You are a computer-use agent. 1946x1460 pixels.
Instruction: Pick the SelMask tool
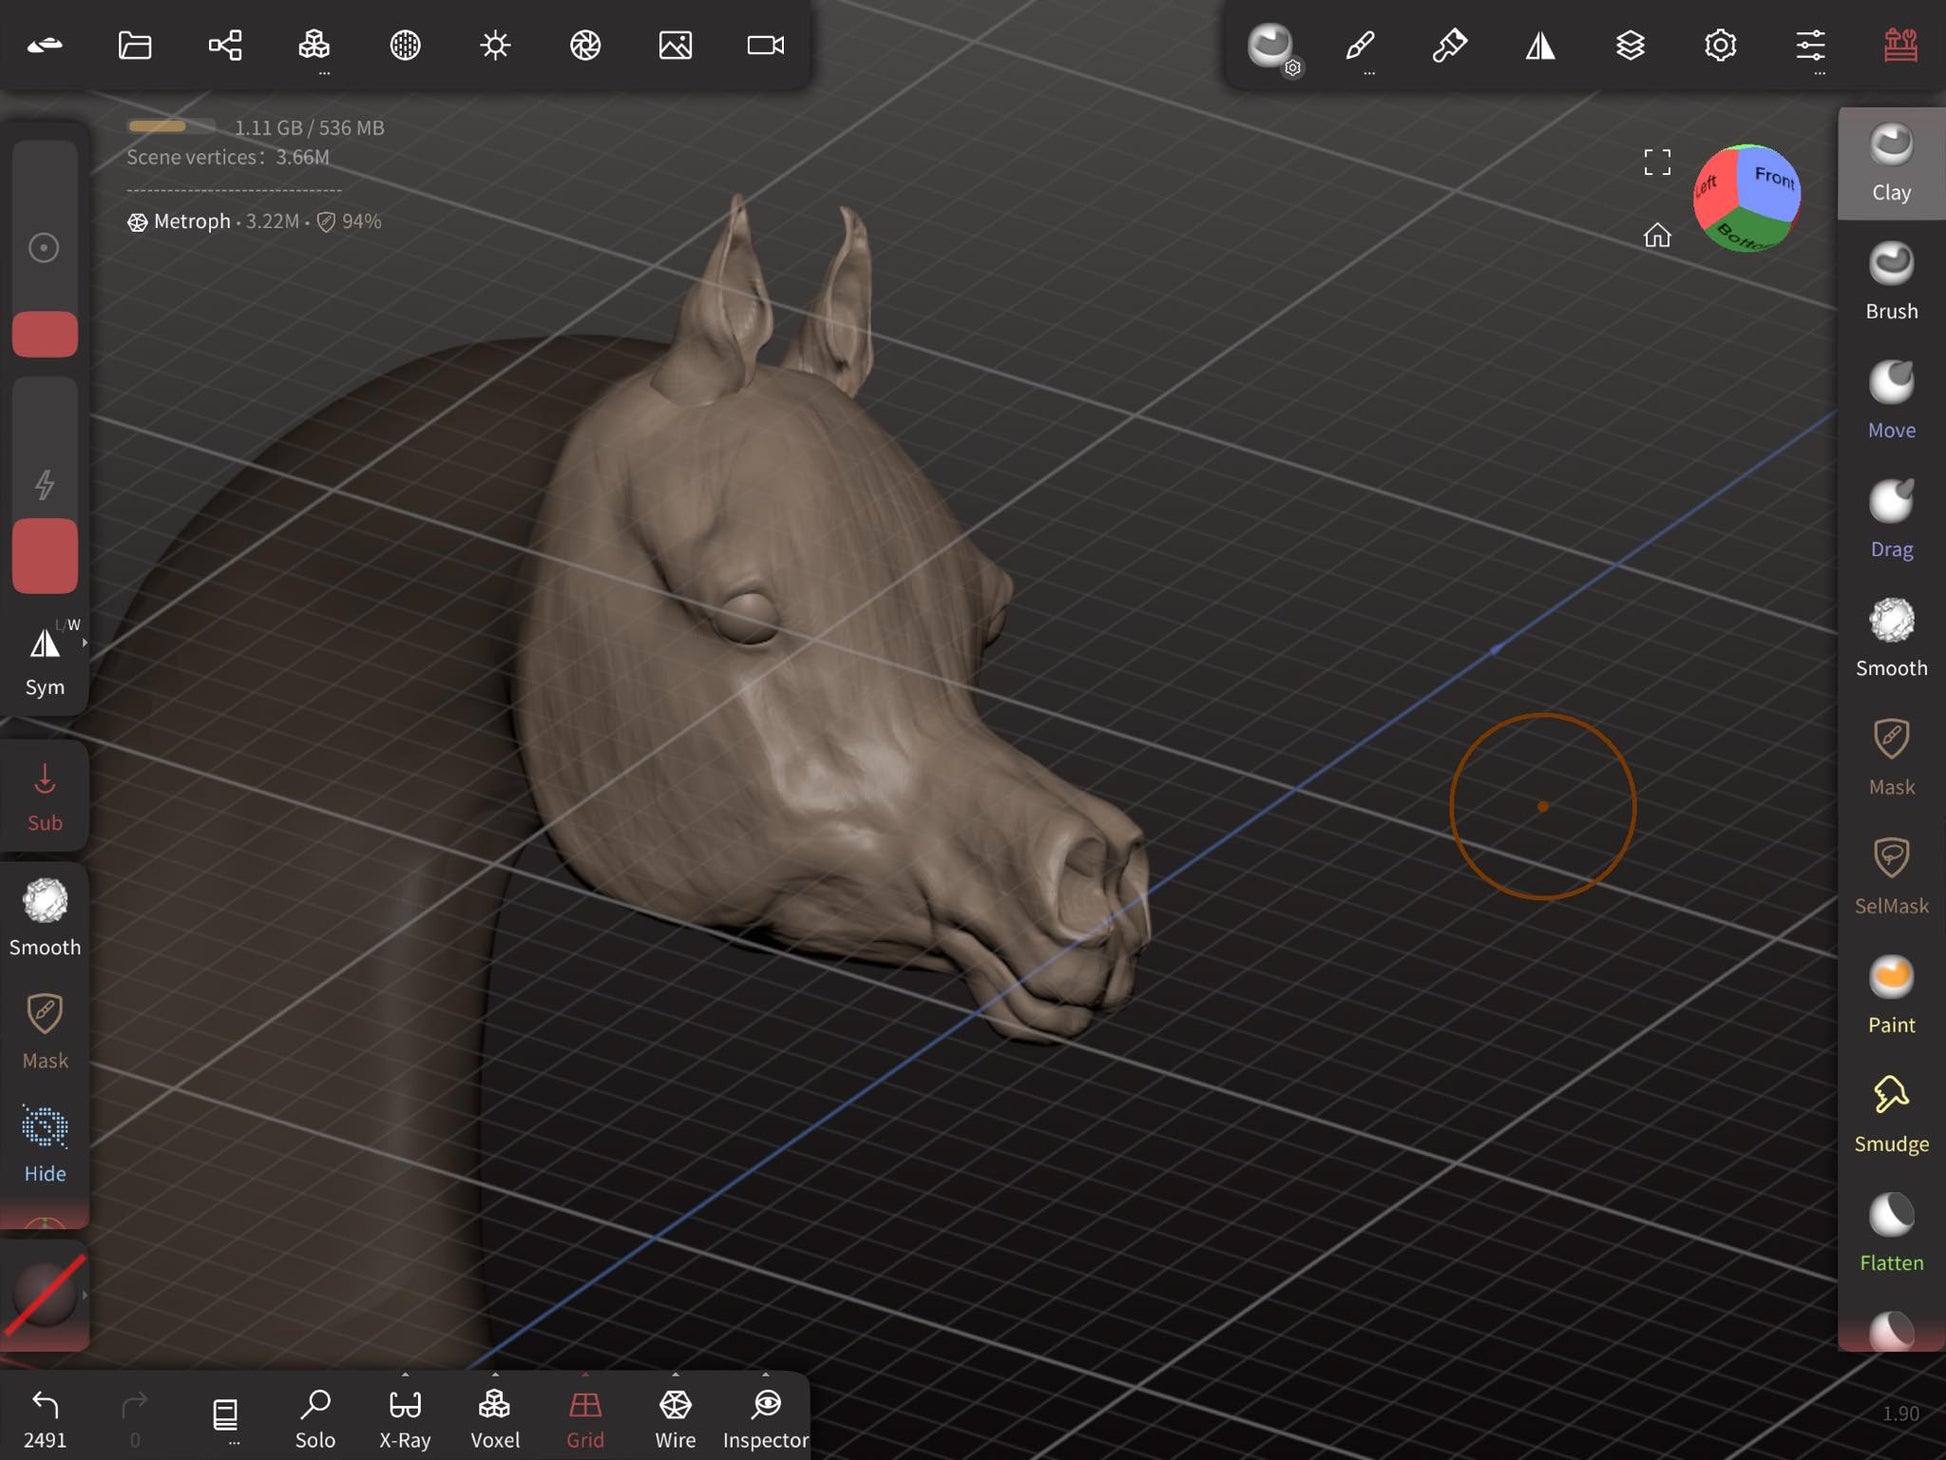tap(1890, 875)
